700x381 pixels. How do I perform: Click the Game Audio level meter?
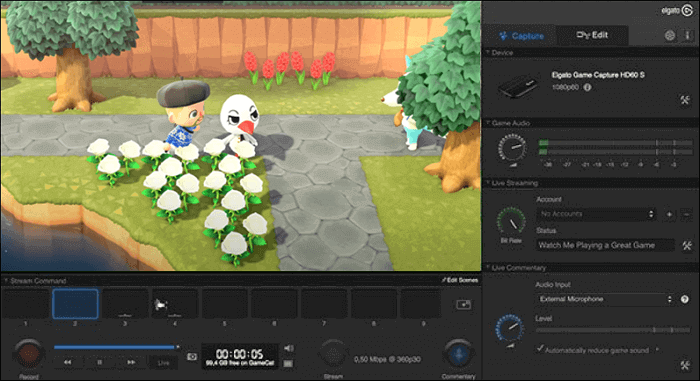pyautogui.click(x=615, y=147)
